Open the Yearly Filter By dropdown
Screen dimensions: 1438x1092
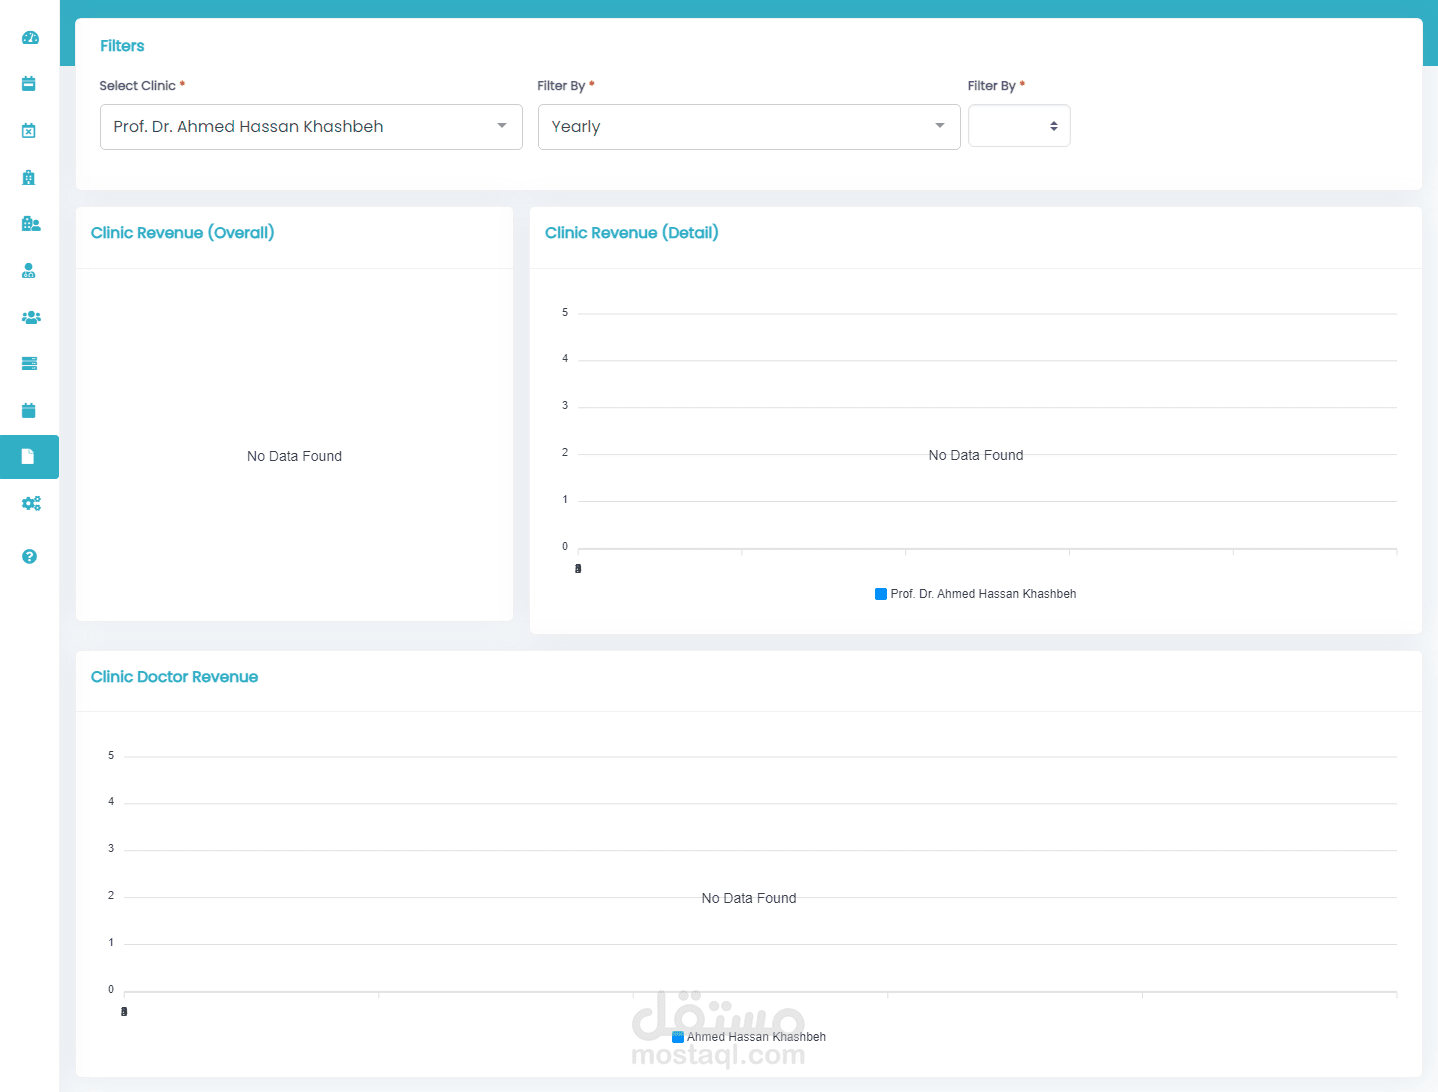[x=749, y=127]
